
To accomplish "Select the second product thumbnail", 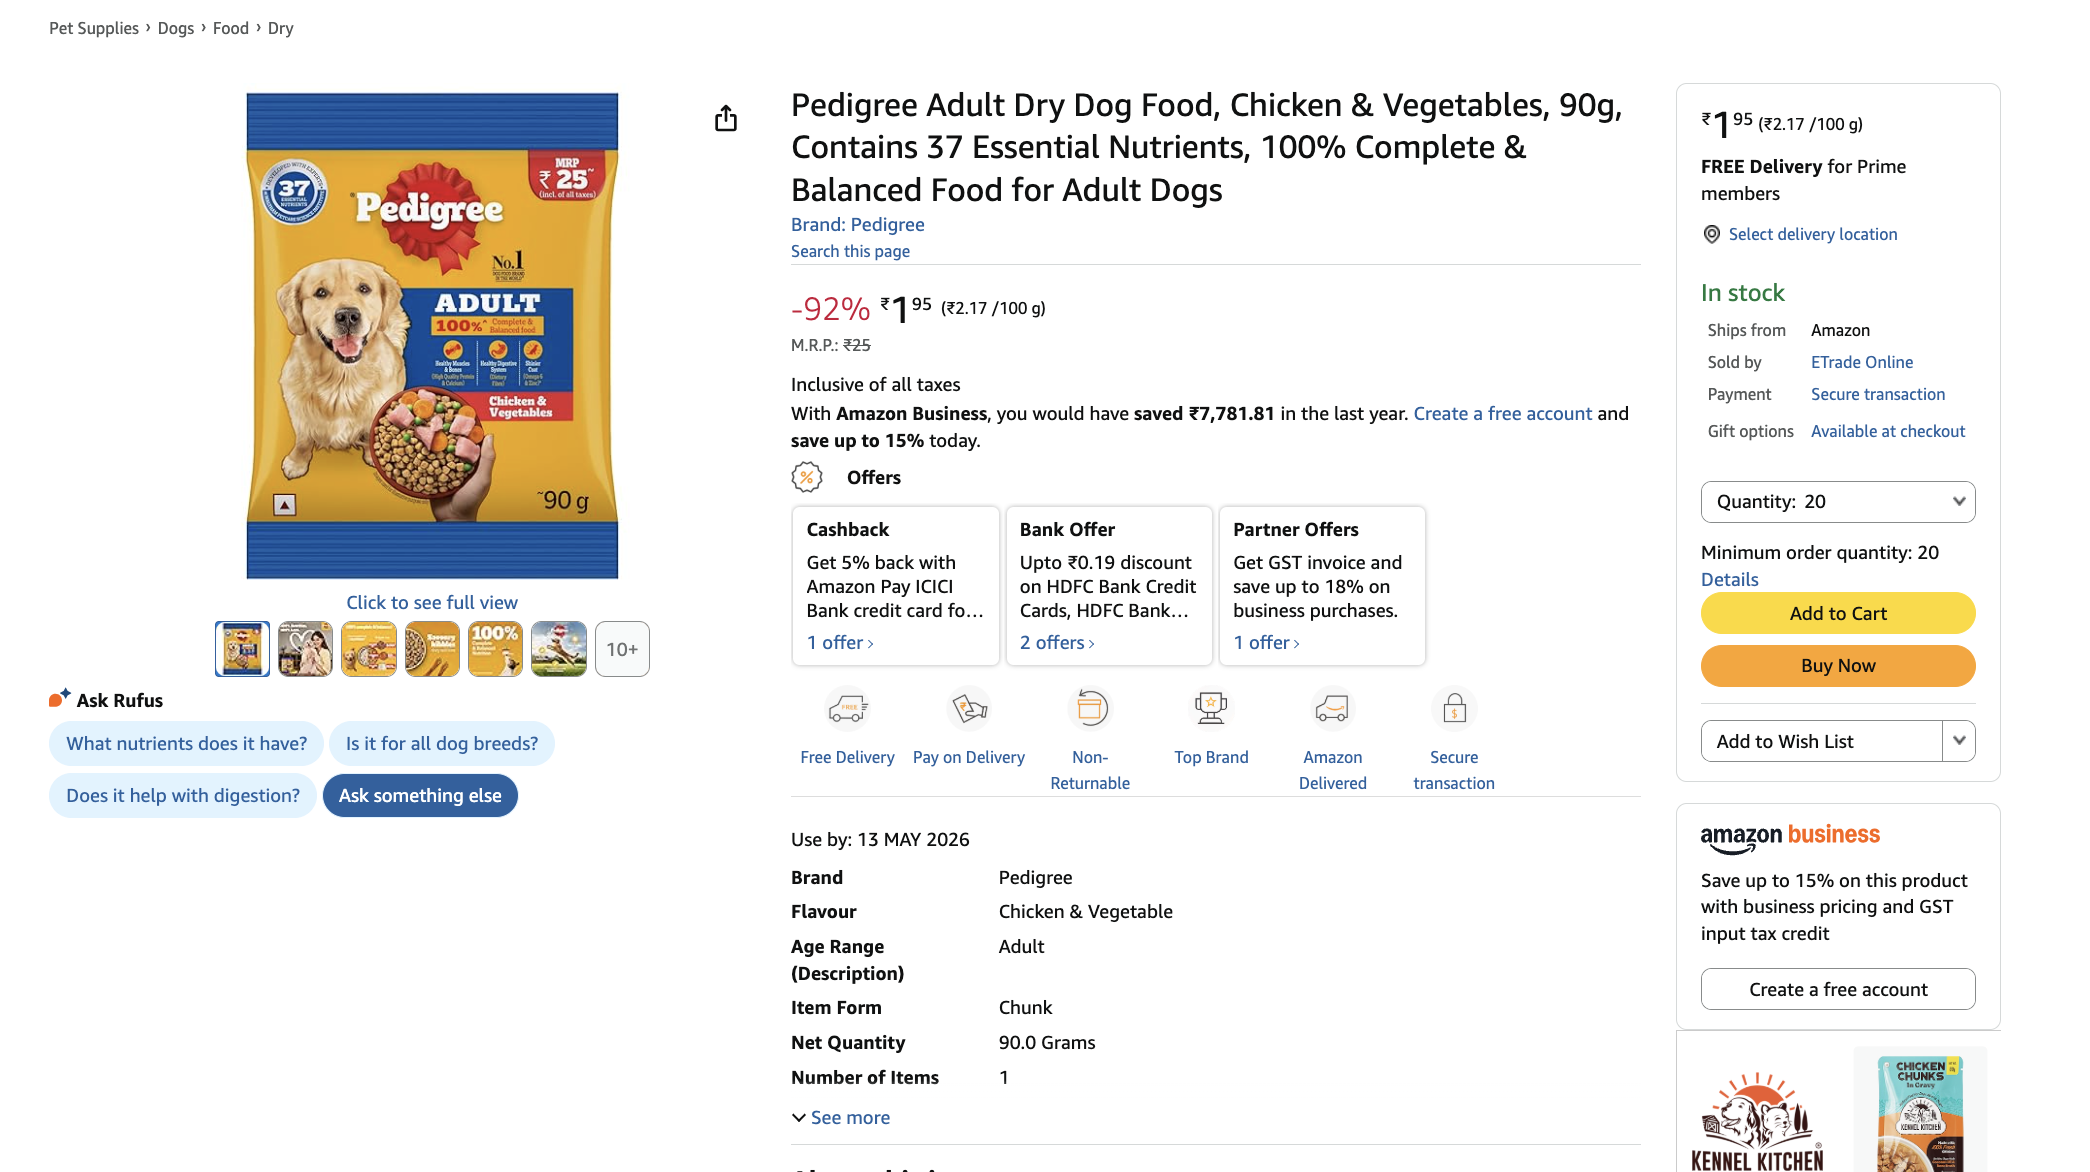I will 305,649.
